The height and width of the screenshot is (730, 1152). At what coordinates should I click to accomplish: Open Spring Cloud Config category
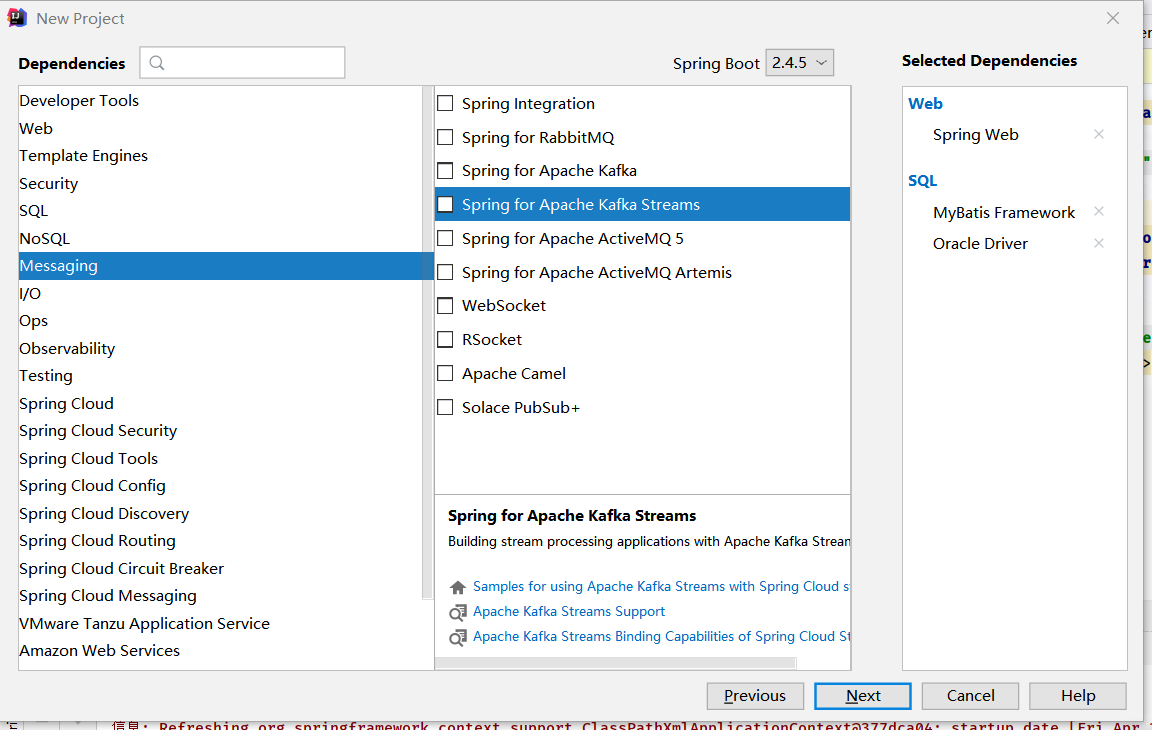coord(220,486)
